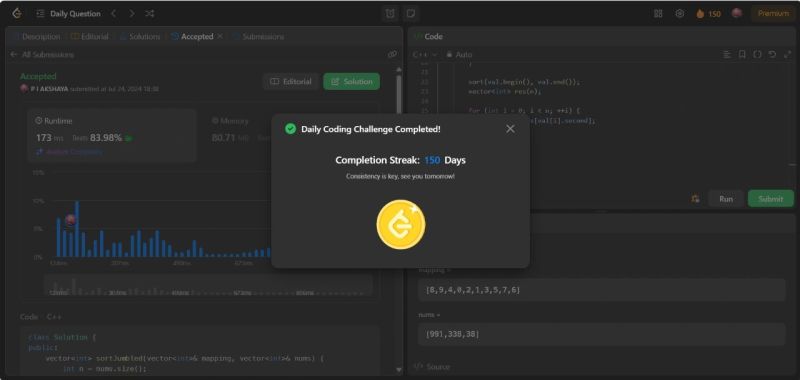Image resolution: width=800 pixels, height=380 pixels.
Task: Switch to the Submissions tab
Action: [x=258, y=37]
